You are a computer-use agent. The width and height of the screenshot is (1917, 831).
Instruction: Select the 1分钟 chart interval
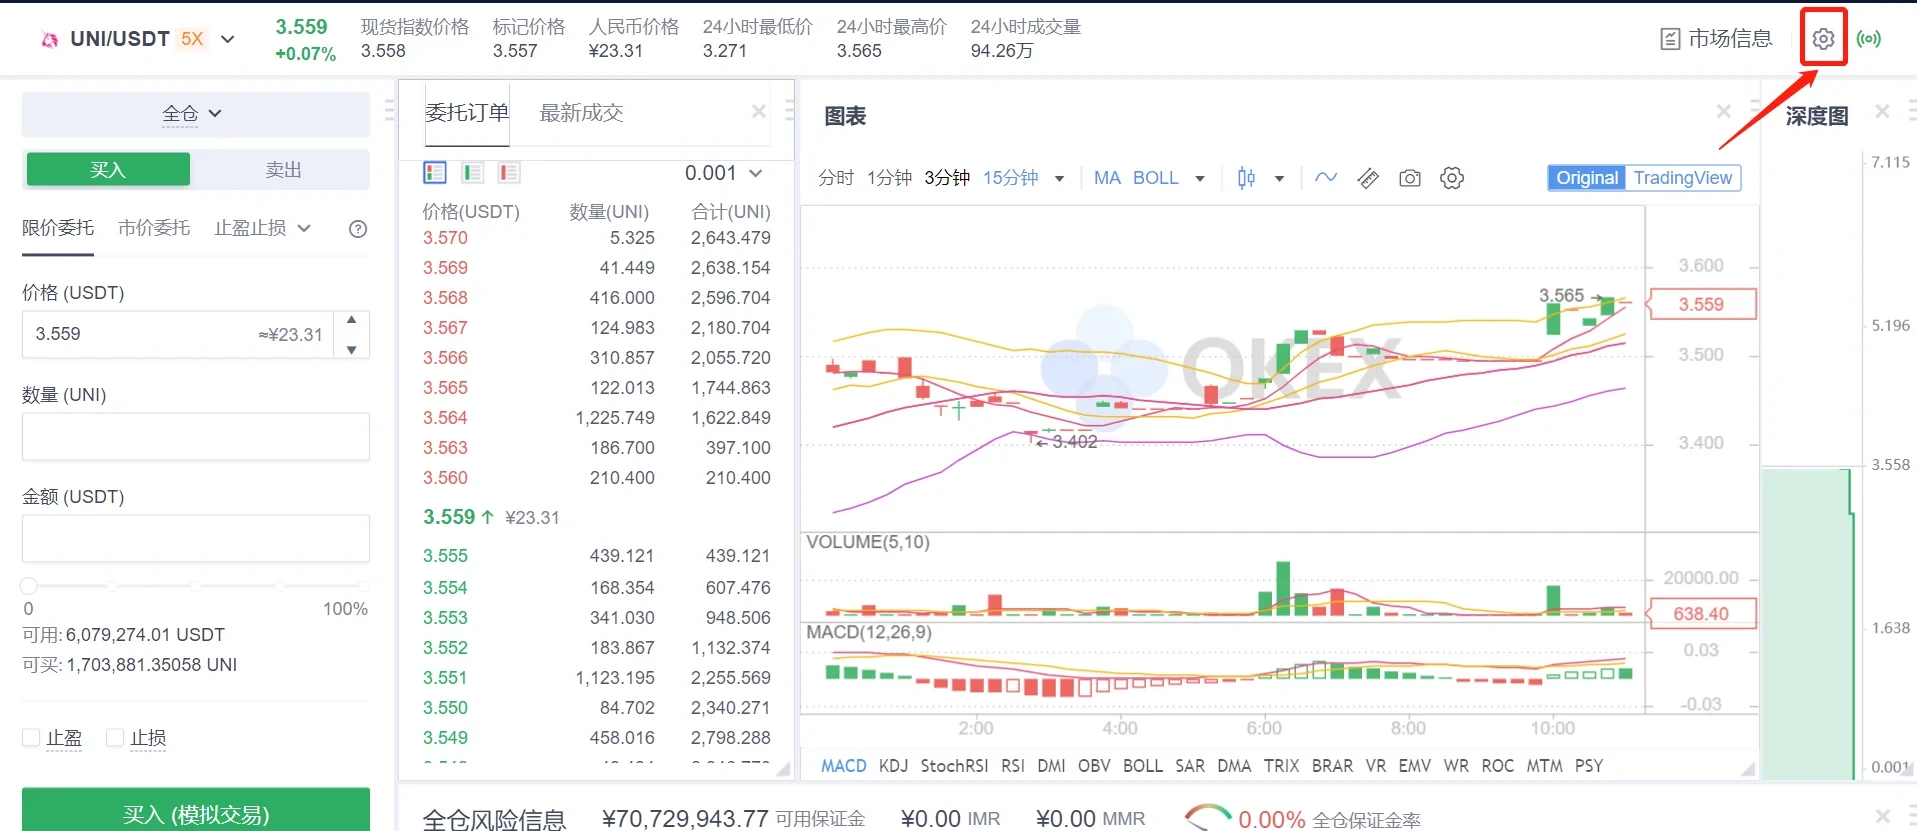tap(889, 178)
